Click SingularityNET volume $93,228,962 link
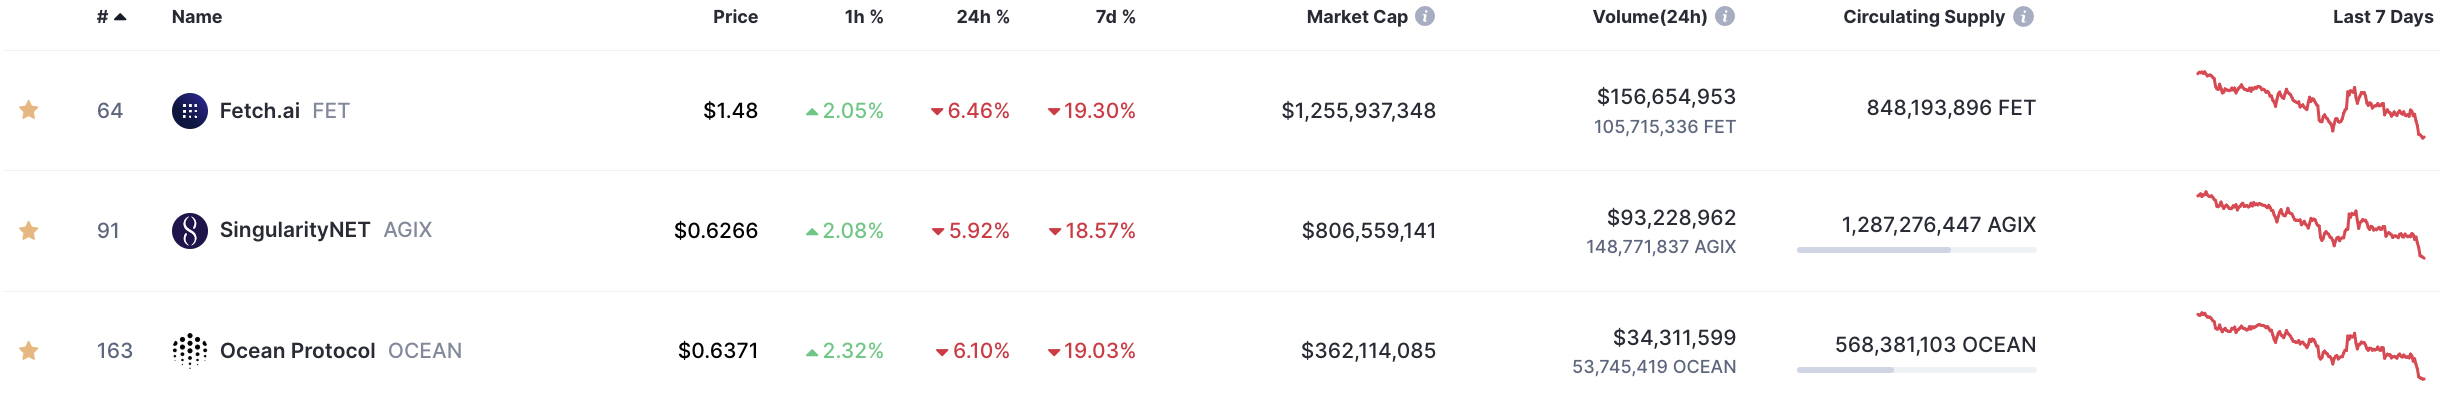Screen dimensions: 2440x410 pyautogui.click(x=1671, y=218)
